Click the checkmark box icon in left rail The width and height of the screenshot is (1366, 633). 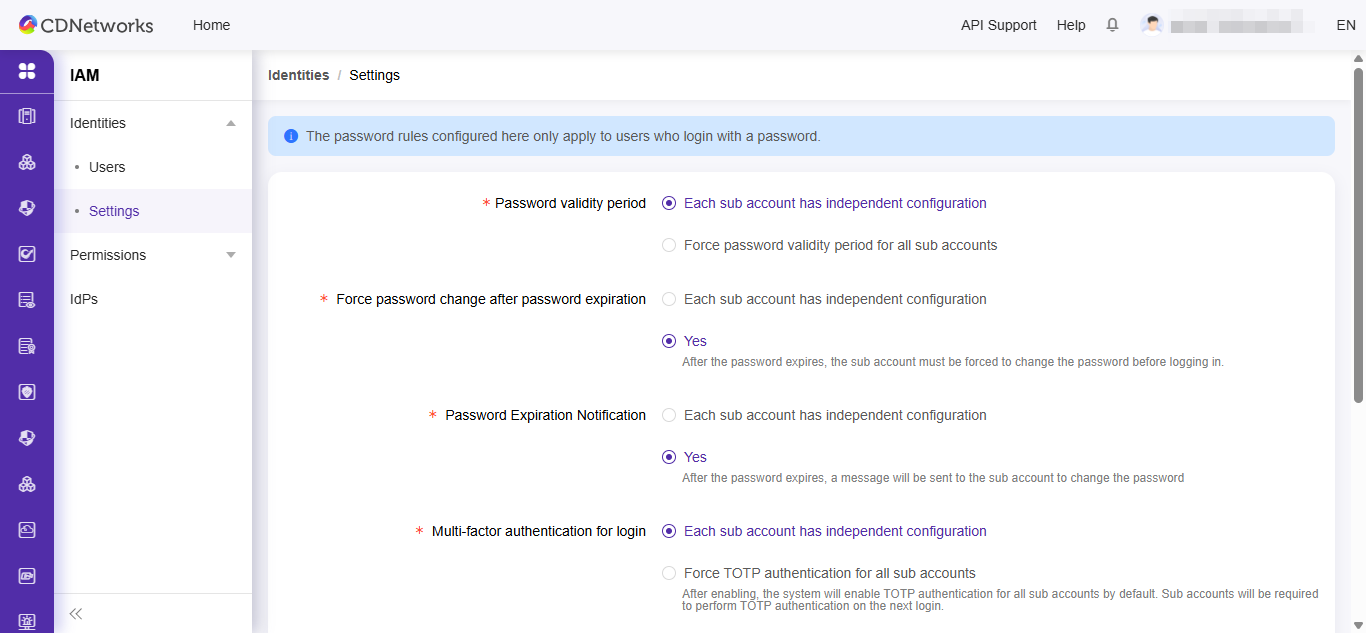click(27, 254)
